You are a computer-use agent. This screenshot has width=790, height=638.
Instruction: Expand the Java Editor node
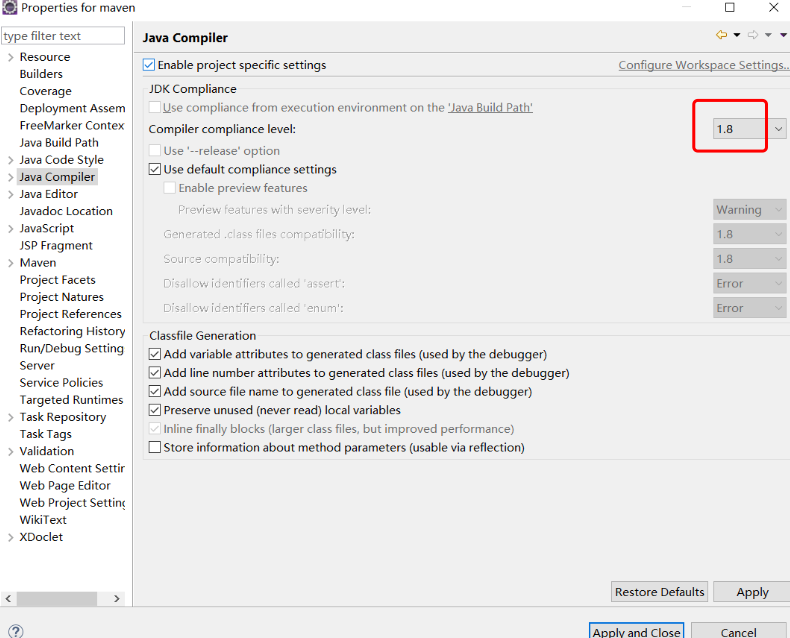11,195
